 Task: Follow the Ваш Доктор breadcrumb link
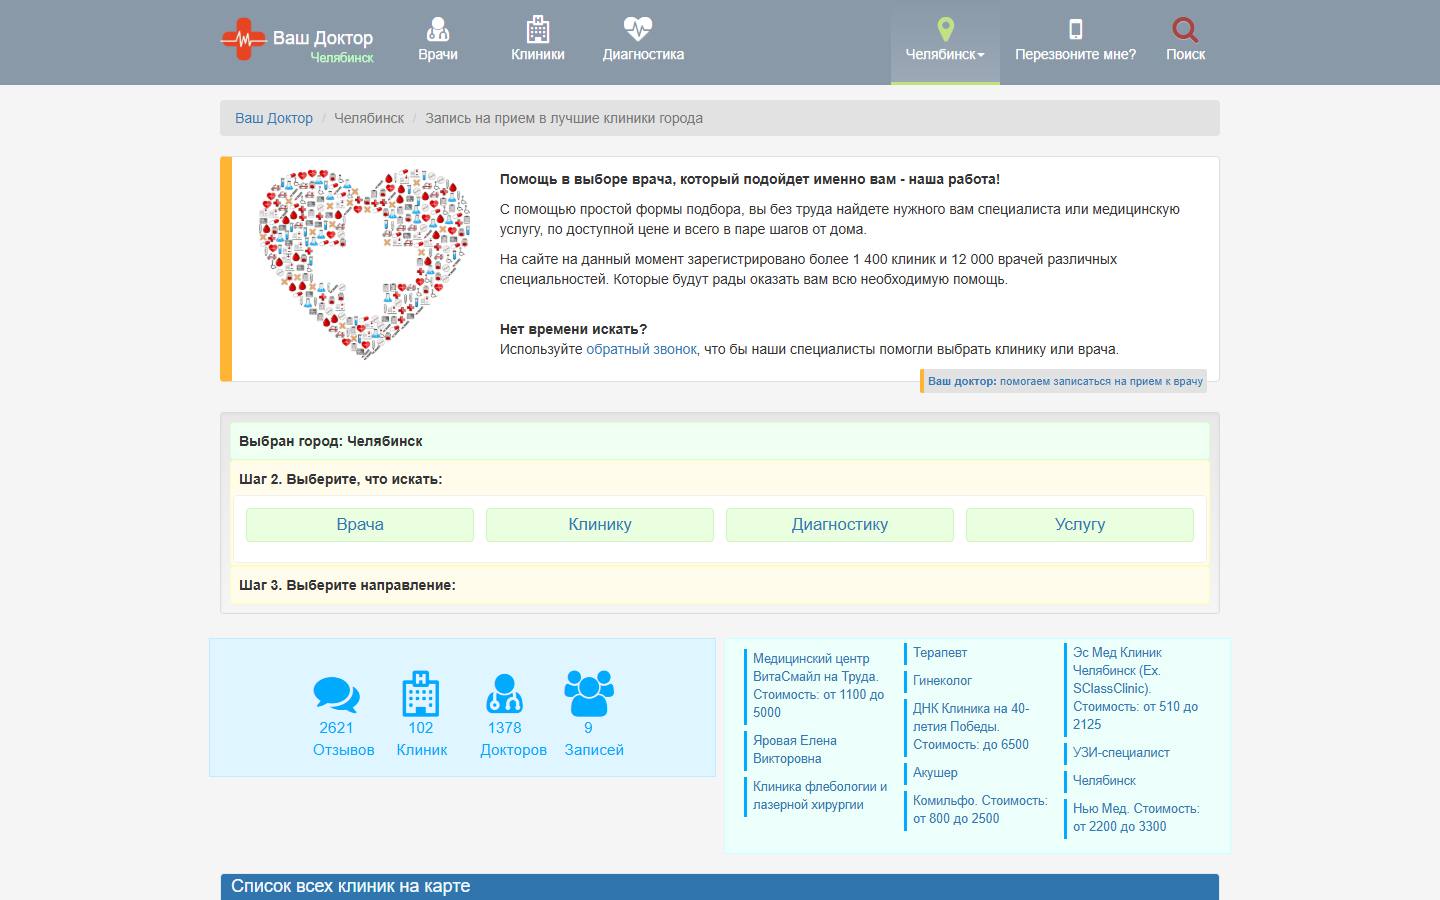click(x=274, y=118)
